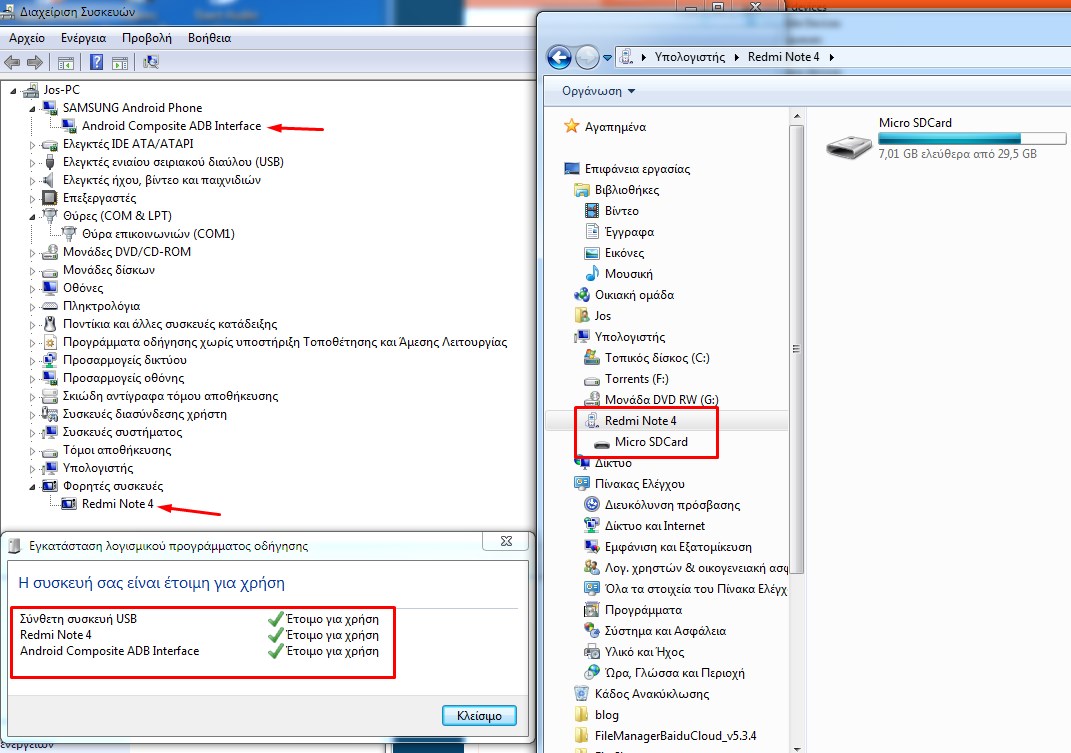The height and width of the screenshot is (753, 1071).
Task: Select the Τόμοι αποθήκευσης category
Action: [x=117, y=450]
